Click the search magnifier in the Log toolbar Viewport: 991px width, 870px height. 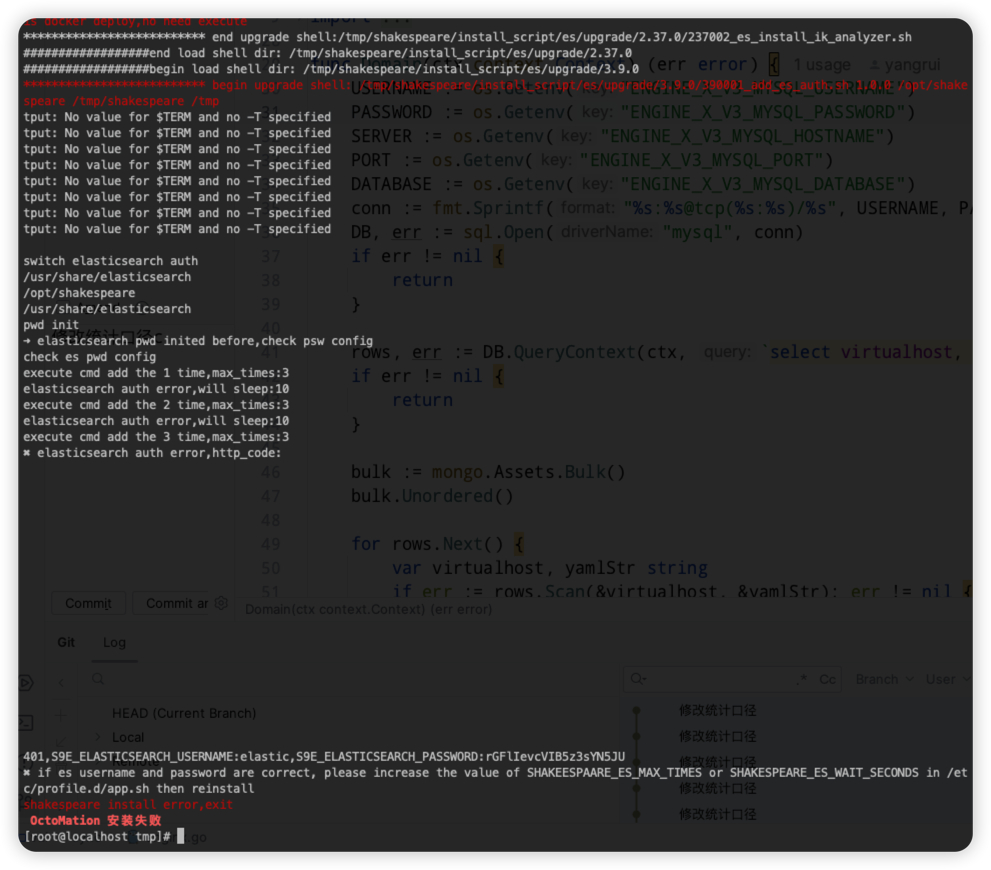(x=98, y=678)
